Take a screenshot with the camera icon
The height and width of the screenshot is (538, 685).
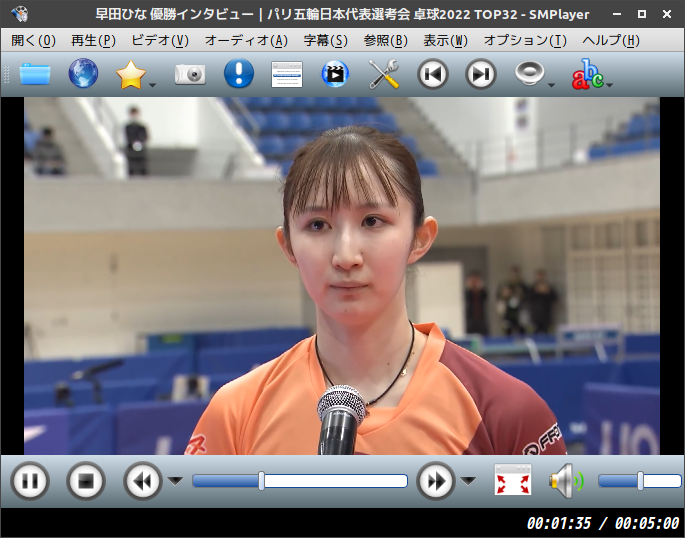coord(190,74)
